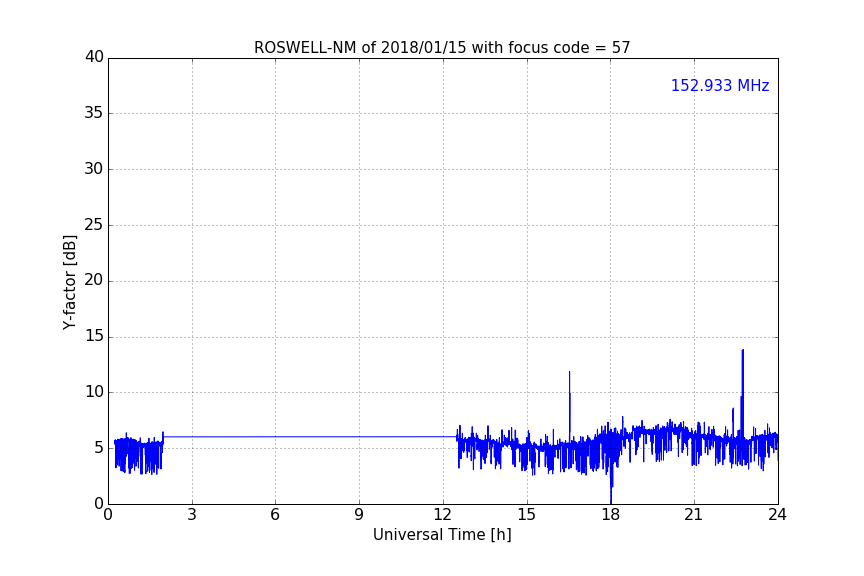Select the '152.933 MHz' frequency label
The height and width of the screenshot is (576, 864).
click(x=720, y=85)
